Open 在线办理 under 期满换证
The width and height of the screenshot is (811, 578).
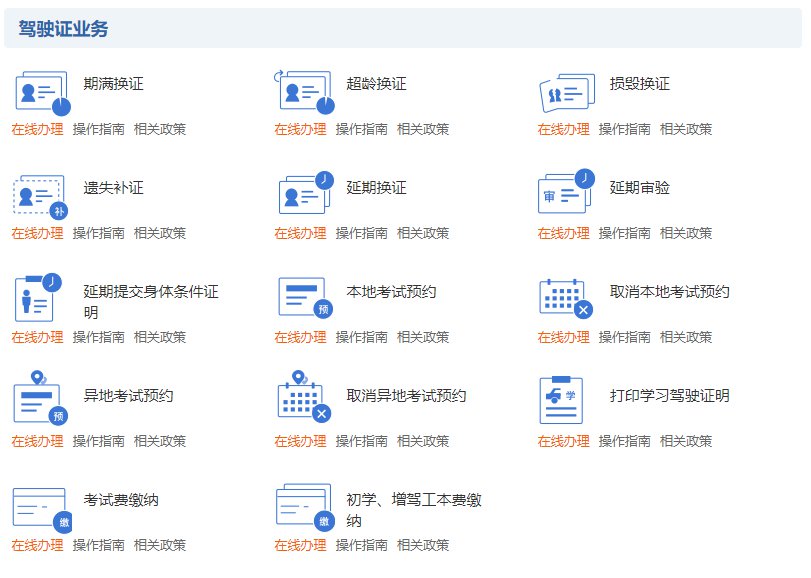[x=37, y=129]
